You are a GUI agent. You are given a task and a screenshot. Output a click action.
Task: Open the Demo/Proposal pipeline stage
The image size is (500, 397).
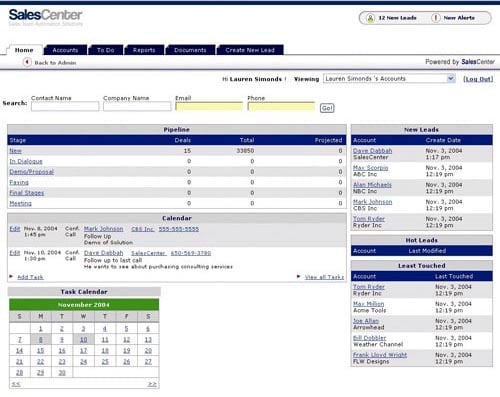(x=31, y=172)
